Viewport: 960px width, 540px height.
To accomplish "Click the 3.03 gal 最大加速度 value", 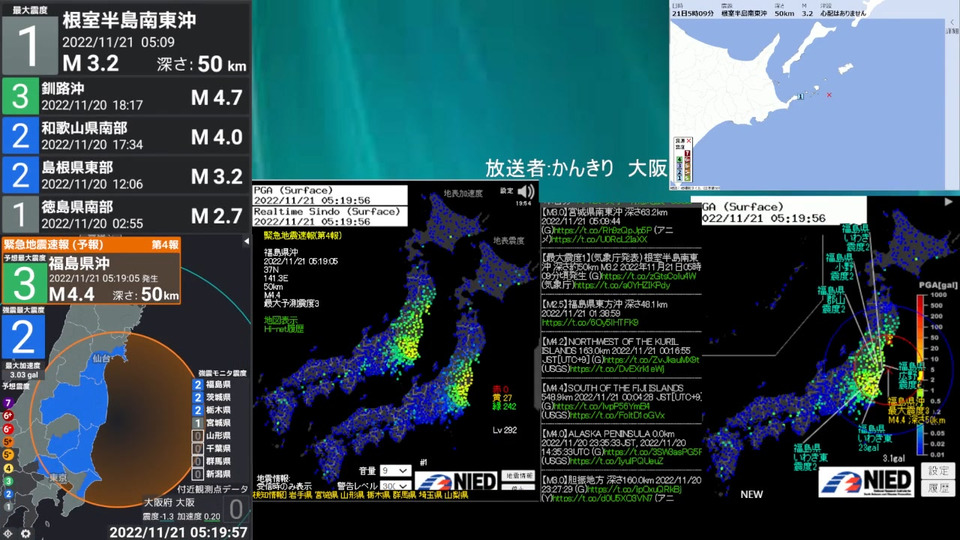I will coord(24,375).
